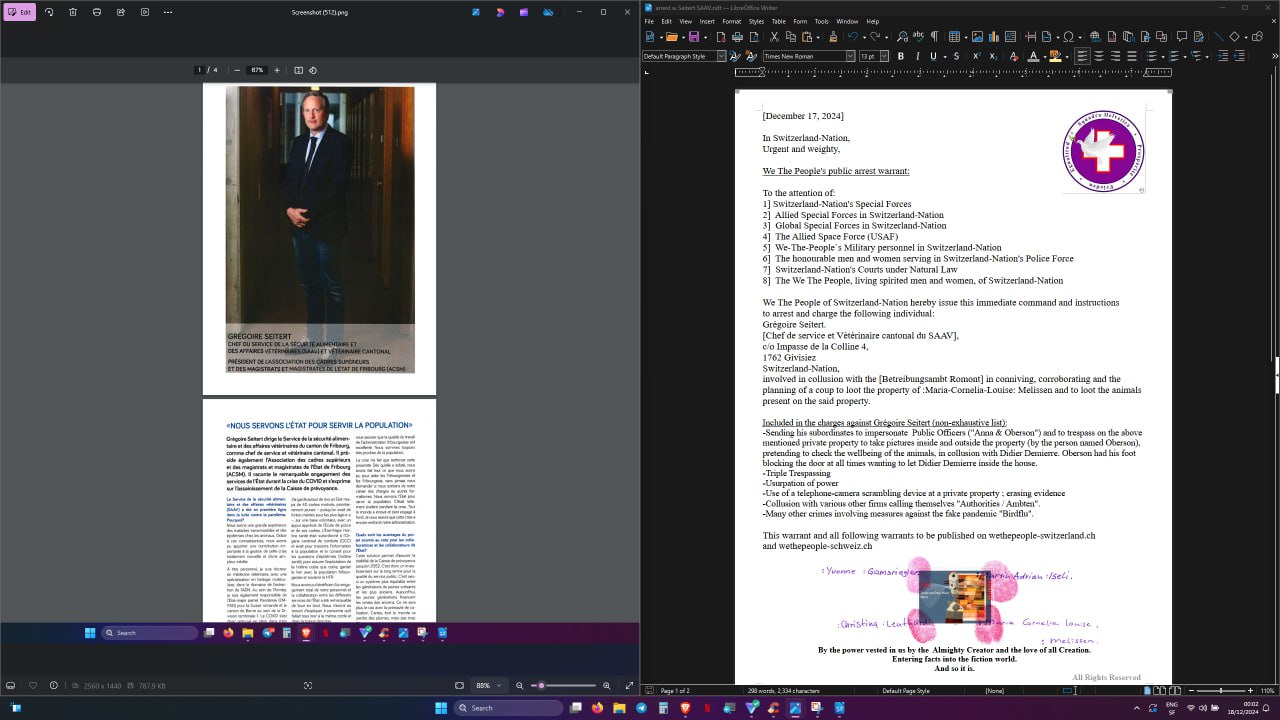Click the Clone Formatting paintbrush icon
This screenshot has width=1280, height=720.
[x=833, y=37]
